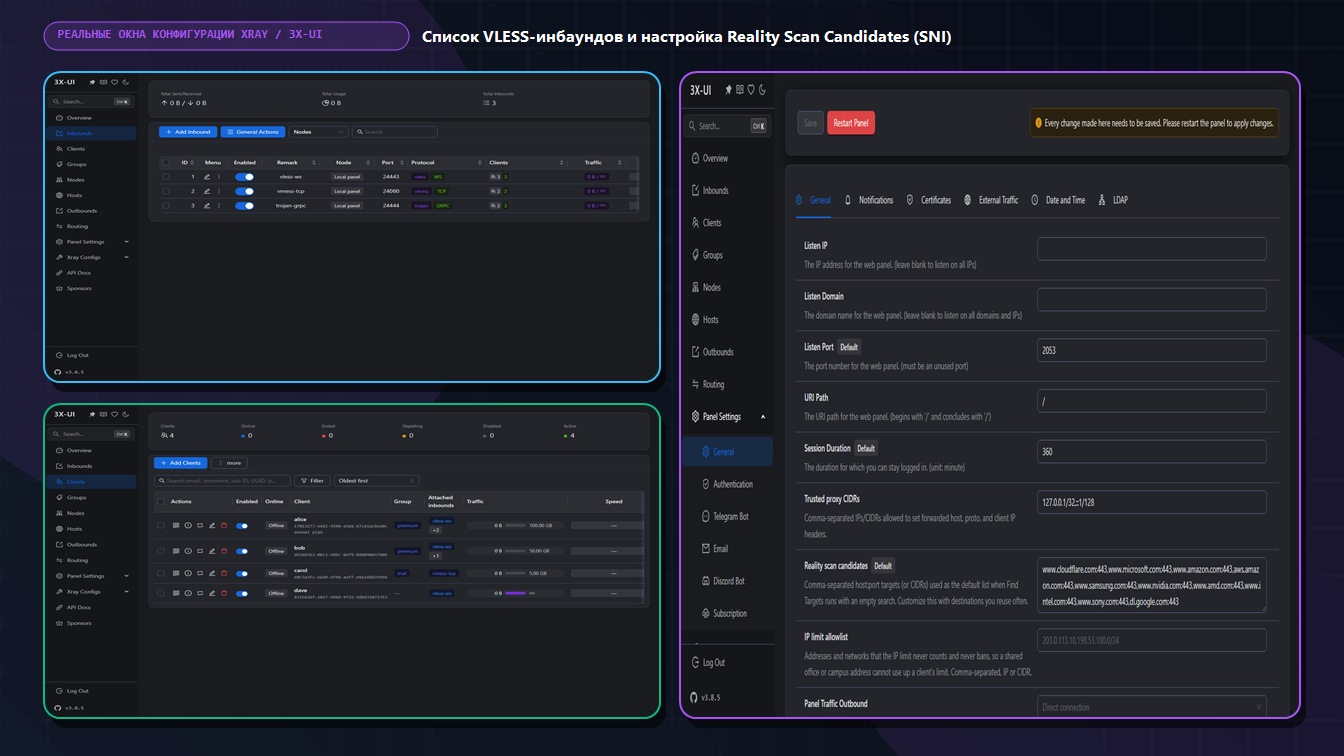Image resolution: width=1344 pixels, height=756 pixels.
Task: Click the Log Out icon in the settings panel sidebar
Action: click(x=695, y=662)
